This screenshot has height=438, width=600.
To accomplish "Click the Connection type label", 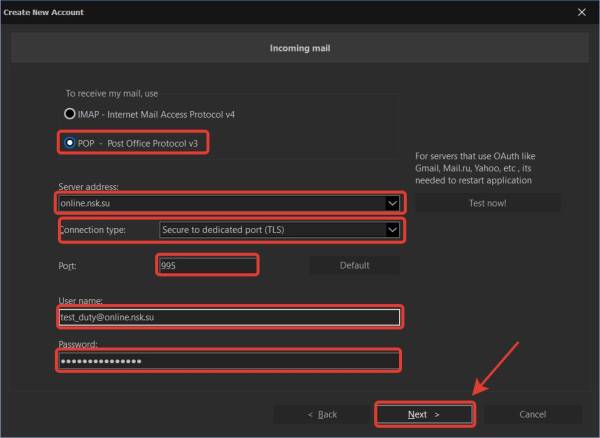I will point(92,230).
